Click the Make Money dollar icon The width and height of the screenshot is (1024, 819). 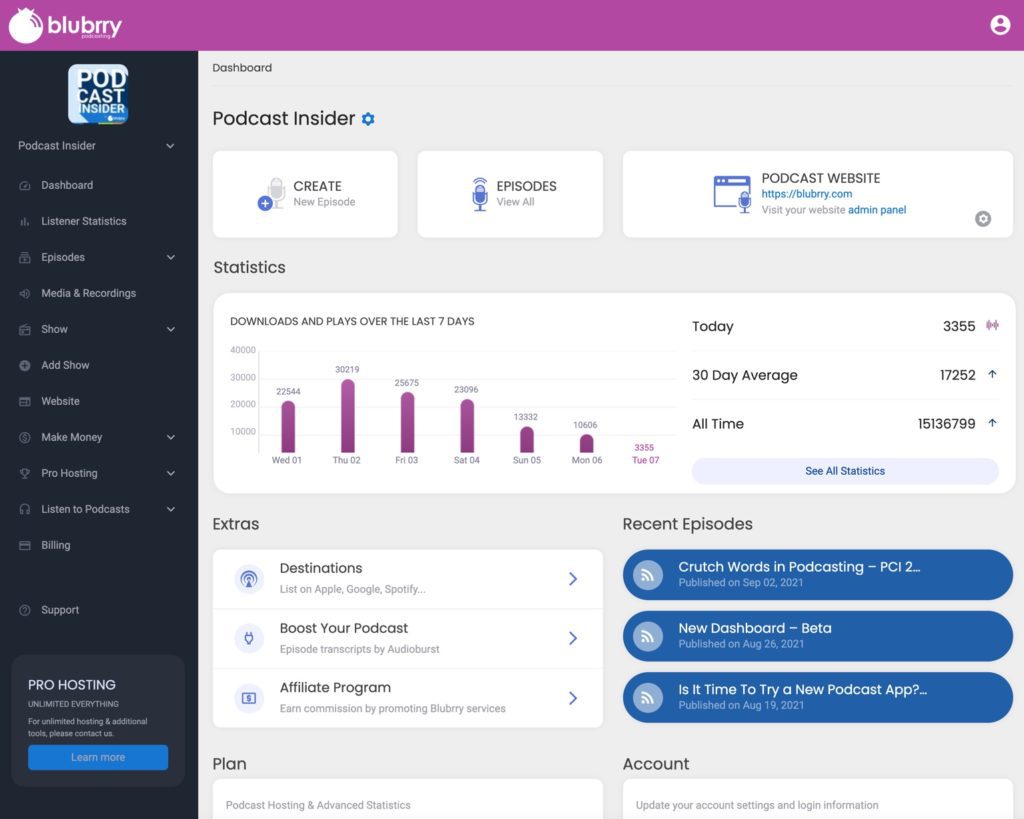click(25, 437)
